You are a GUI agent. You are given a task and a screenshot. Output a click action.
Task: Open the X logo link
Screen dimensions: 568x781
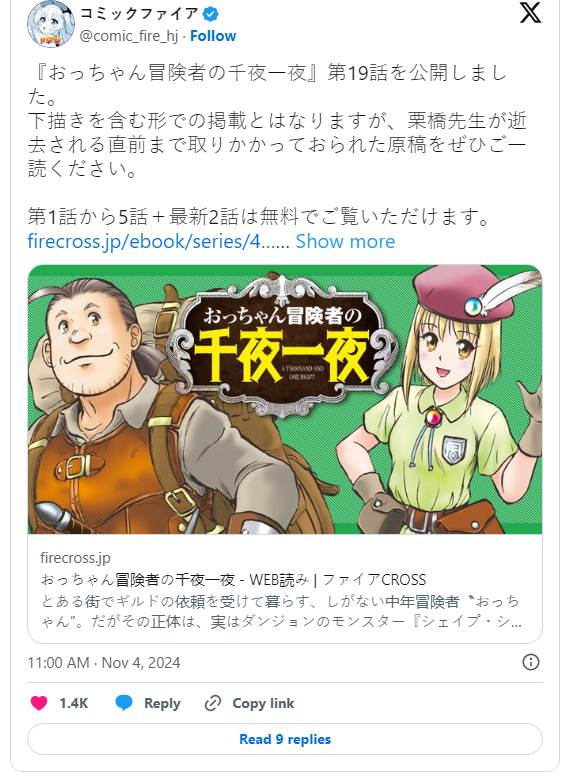coord(530,13)
